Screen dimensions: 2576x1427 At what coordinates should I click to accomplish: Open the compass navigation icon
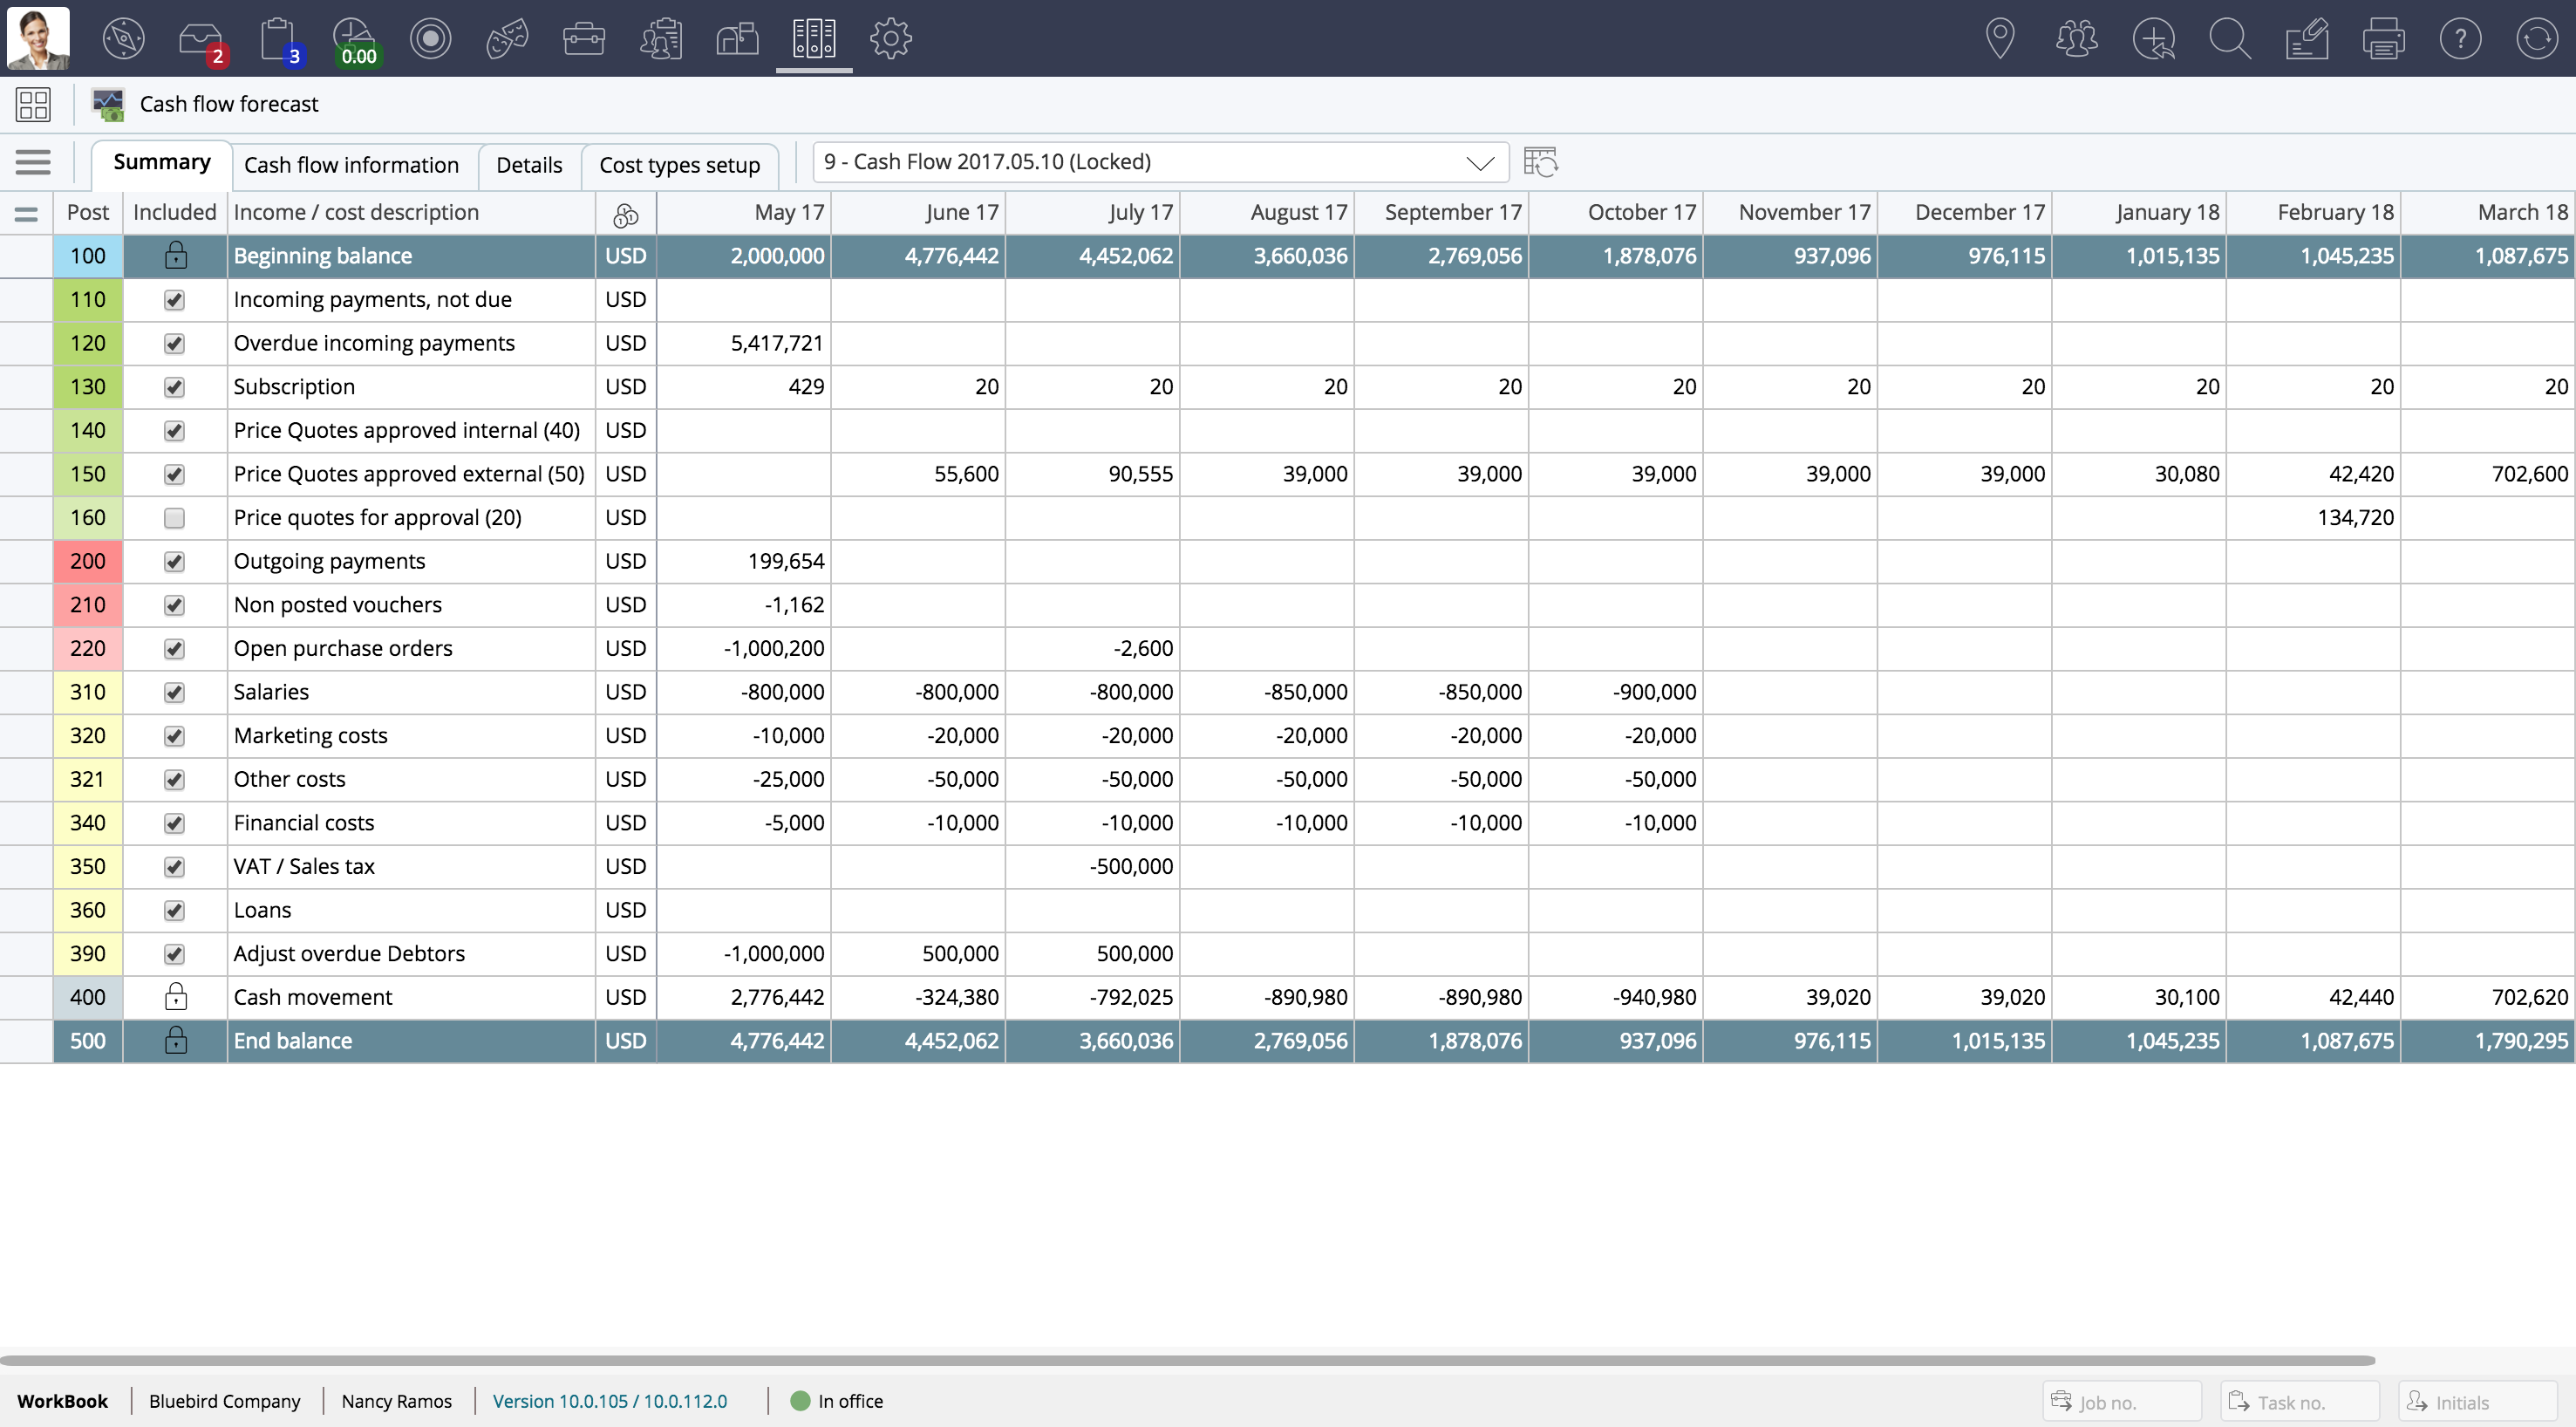pos(123,38)
